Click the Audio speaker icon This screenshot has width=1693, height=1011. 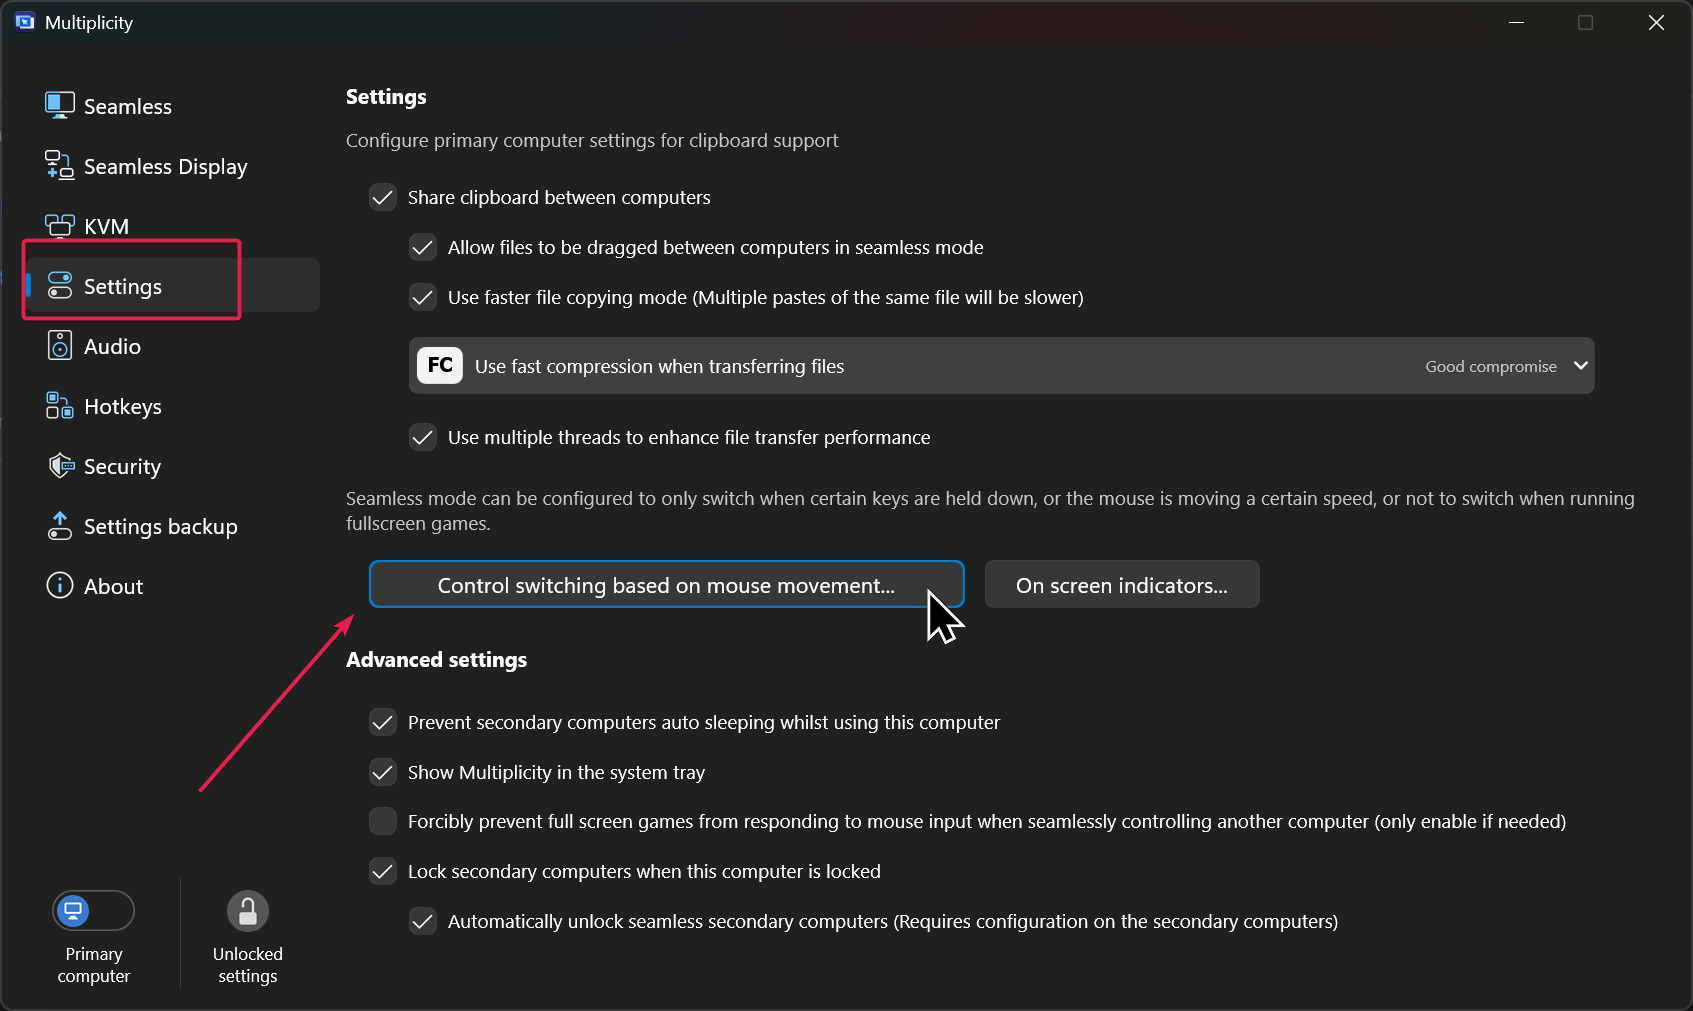[x=60, y=346]
